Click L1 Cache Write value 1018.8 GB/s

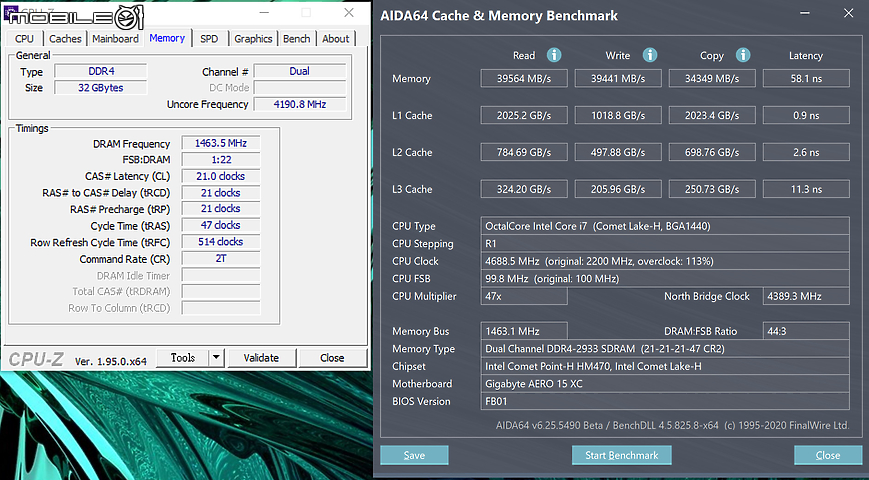click(618, 115)
